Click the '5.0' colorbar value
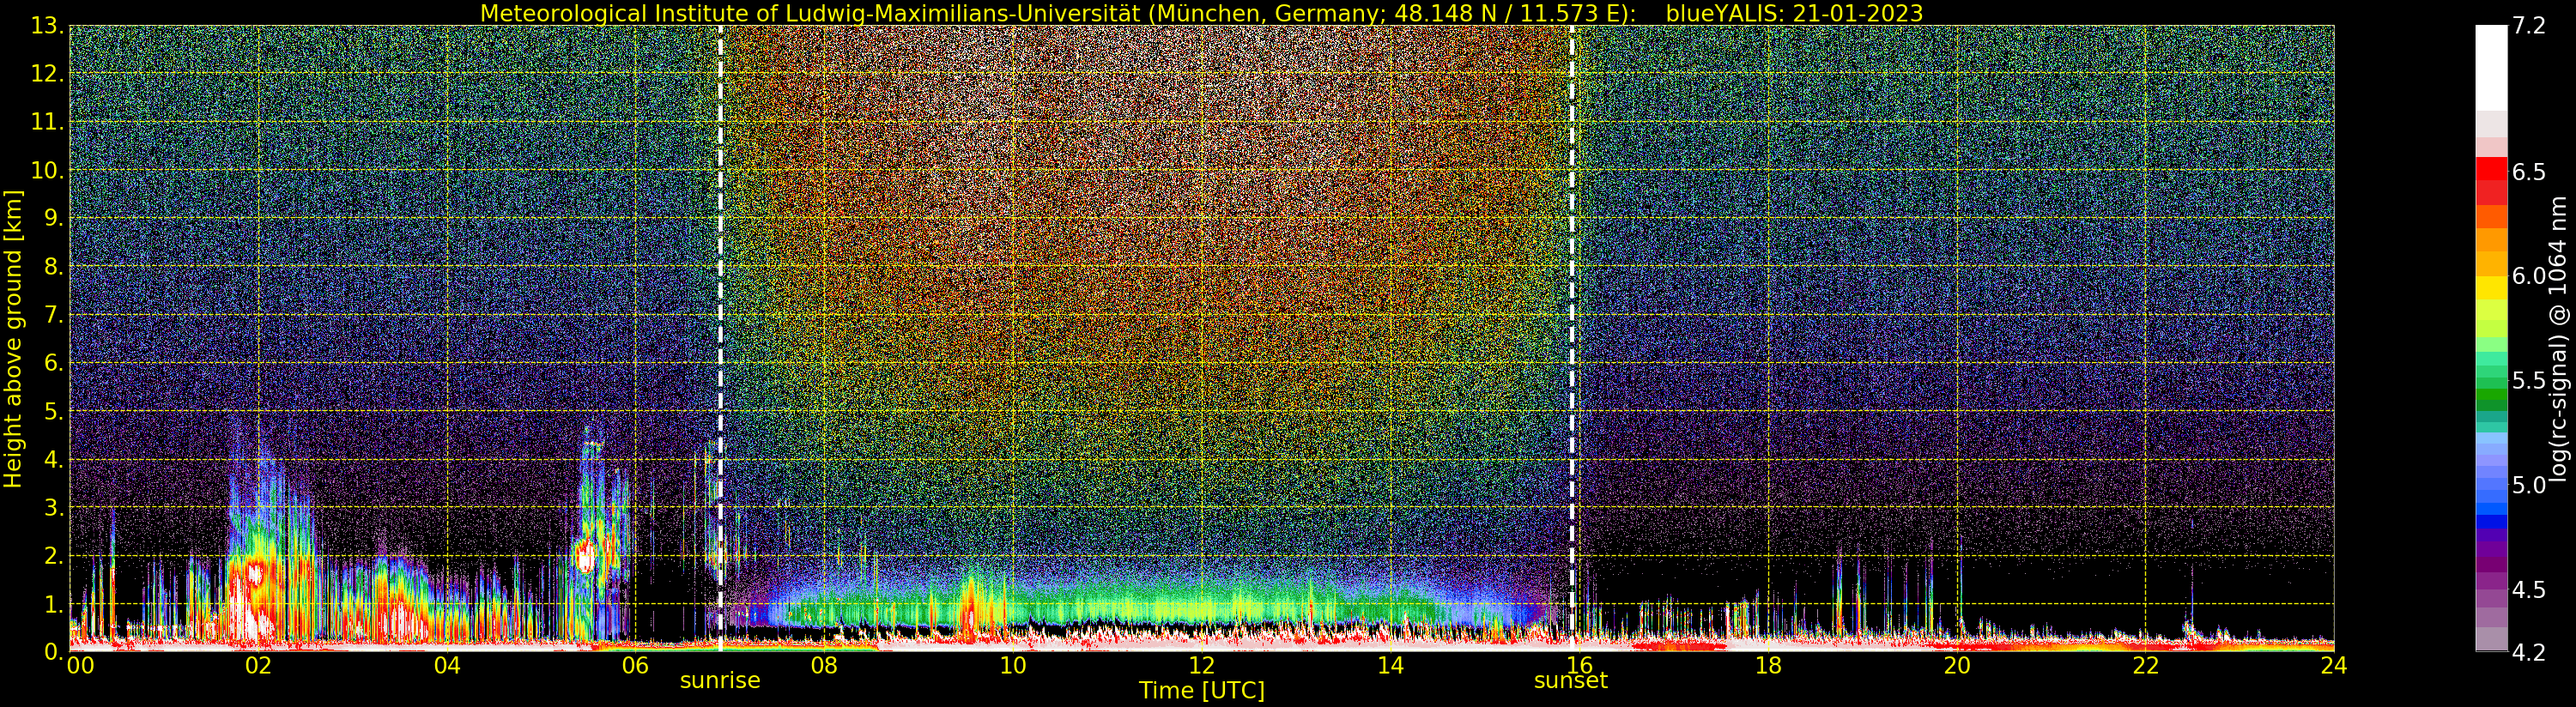 2529,485
